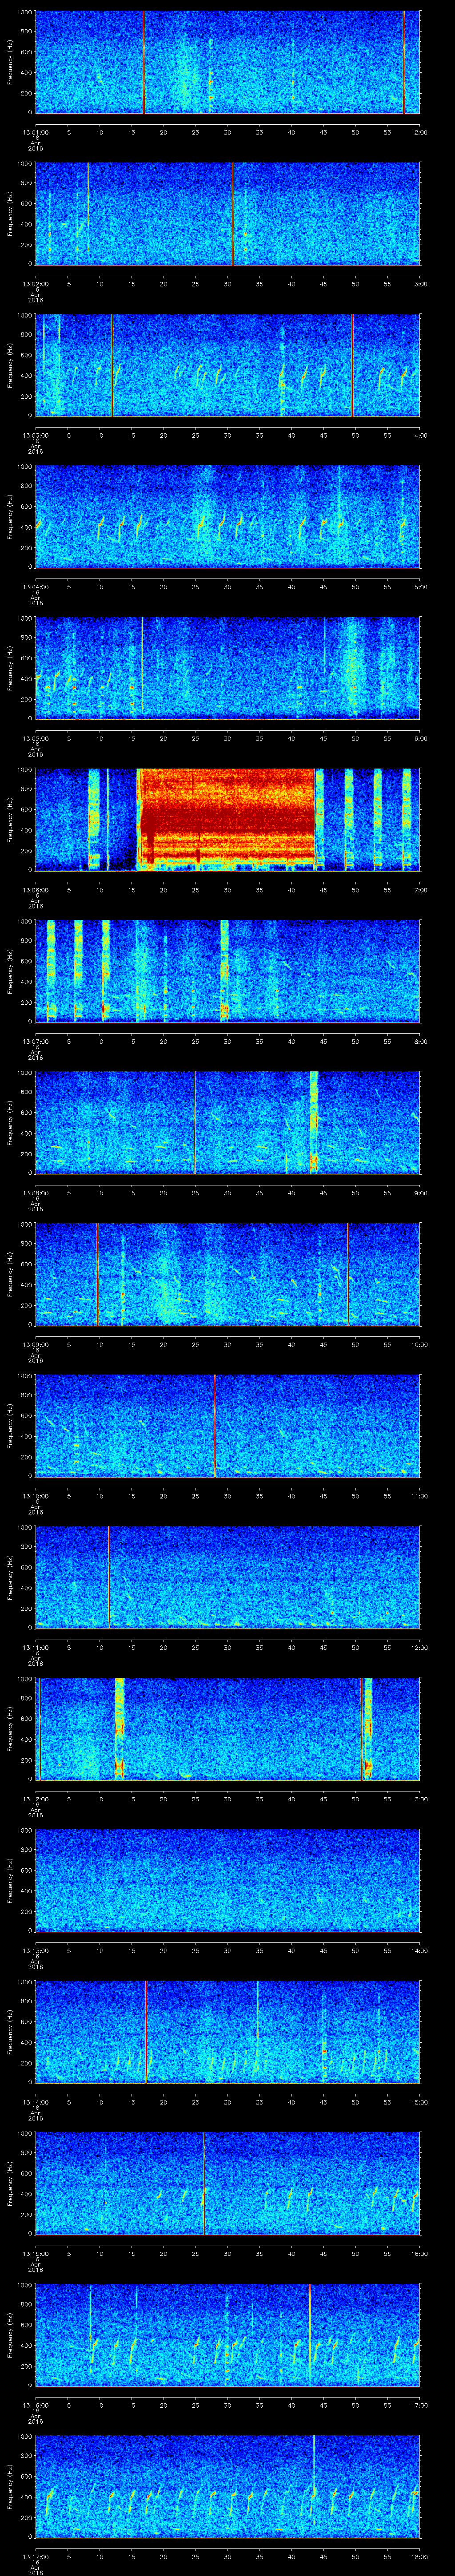The image size is (455, 2576).
Task: Select the spectrogram panel starting at 13:14:00
Action: click(228, 2032)
